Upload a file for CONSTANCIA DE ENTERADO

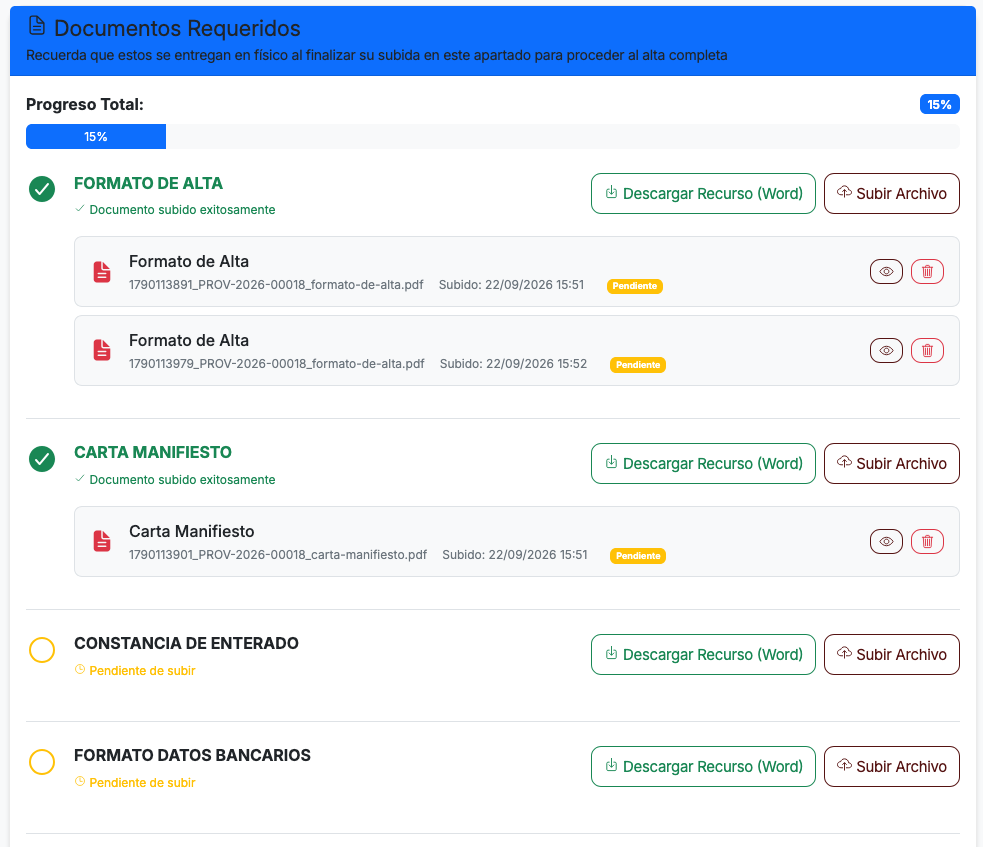[x=891, y=655]
